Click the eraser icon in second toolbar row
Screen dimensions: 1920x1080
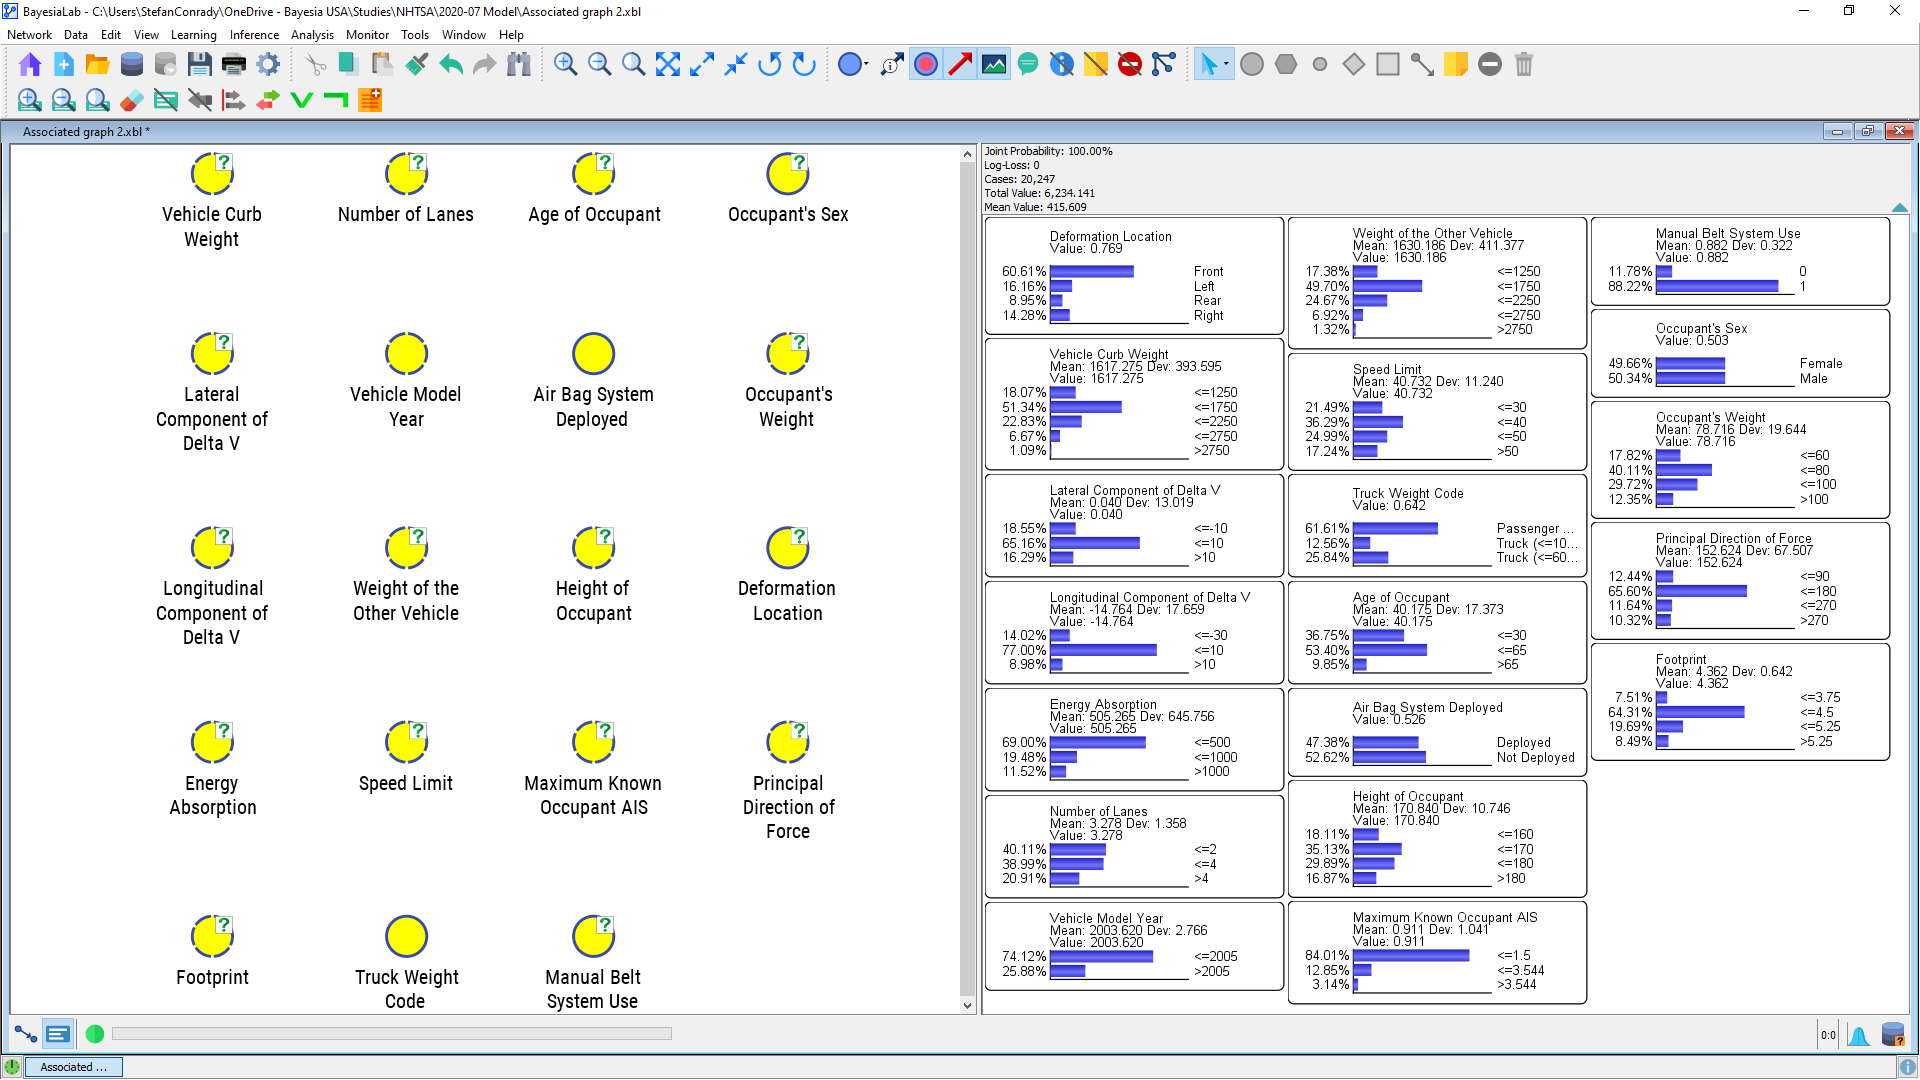coord(131,100)
